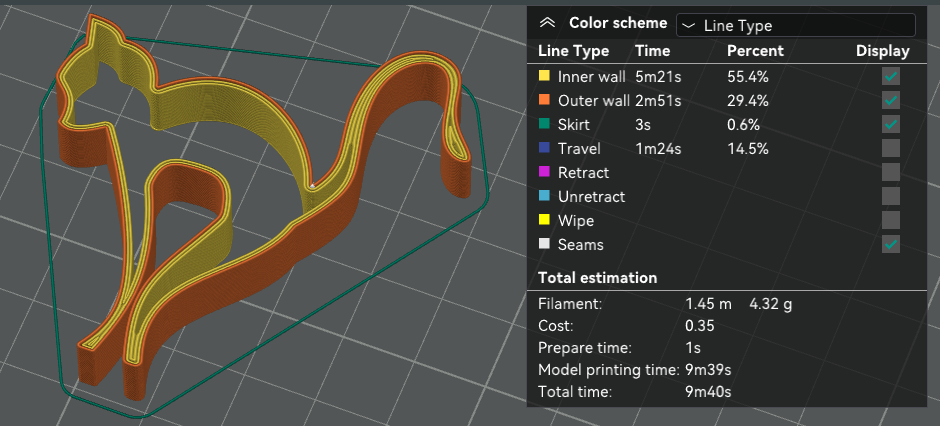Click the 55.4% percent value
The height and width of the screenshot is (426, 940).
tap(748, 77)
